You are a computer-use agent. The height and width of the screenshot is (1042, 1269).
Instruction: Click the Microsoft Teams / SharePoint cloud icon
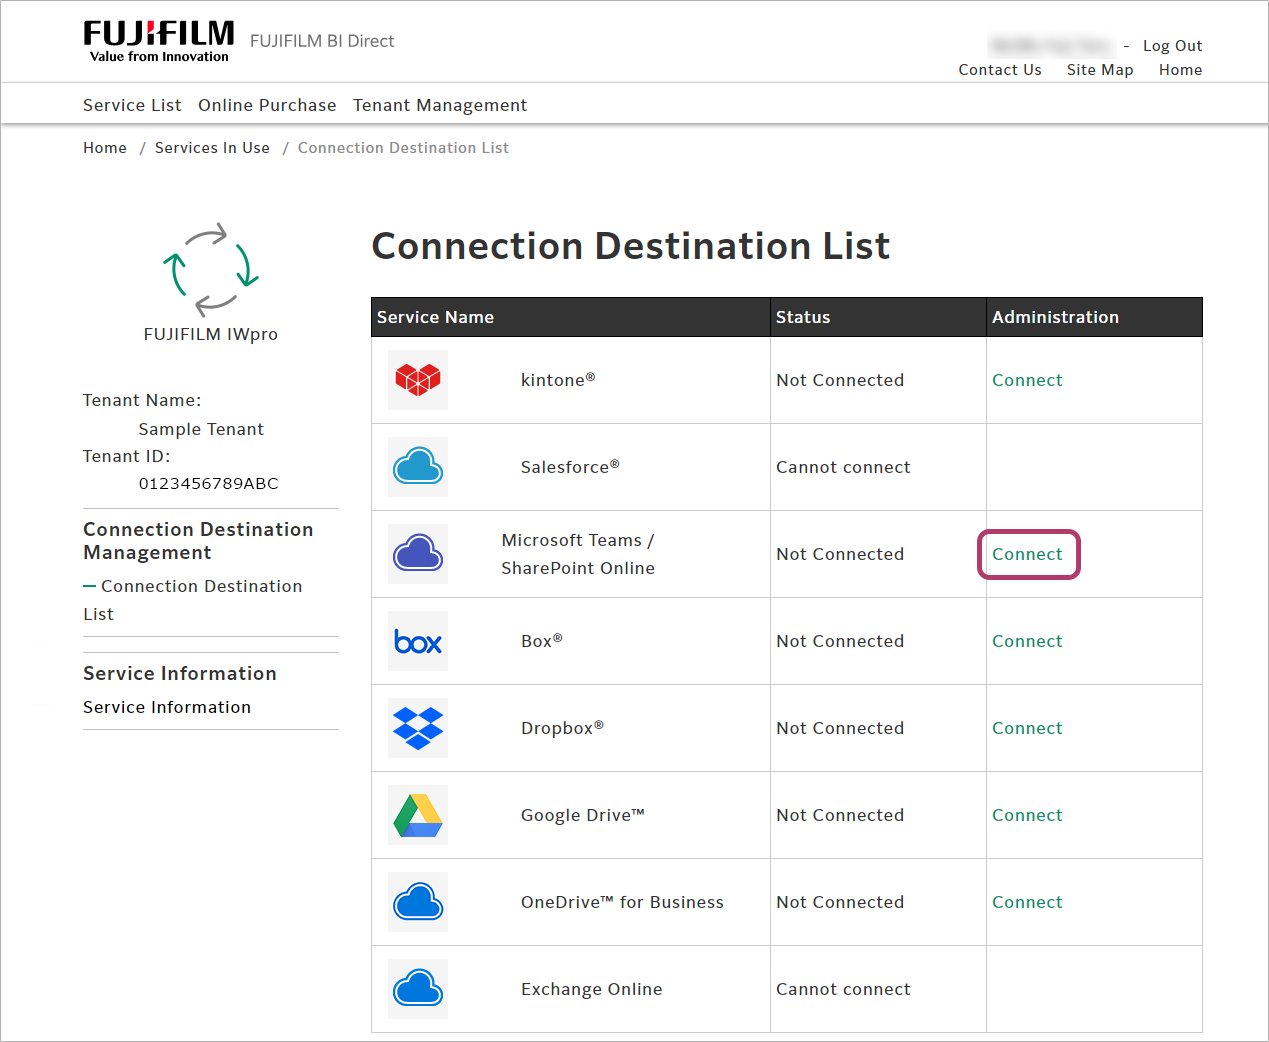(418, 554)
